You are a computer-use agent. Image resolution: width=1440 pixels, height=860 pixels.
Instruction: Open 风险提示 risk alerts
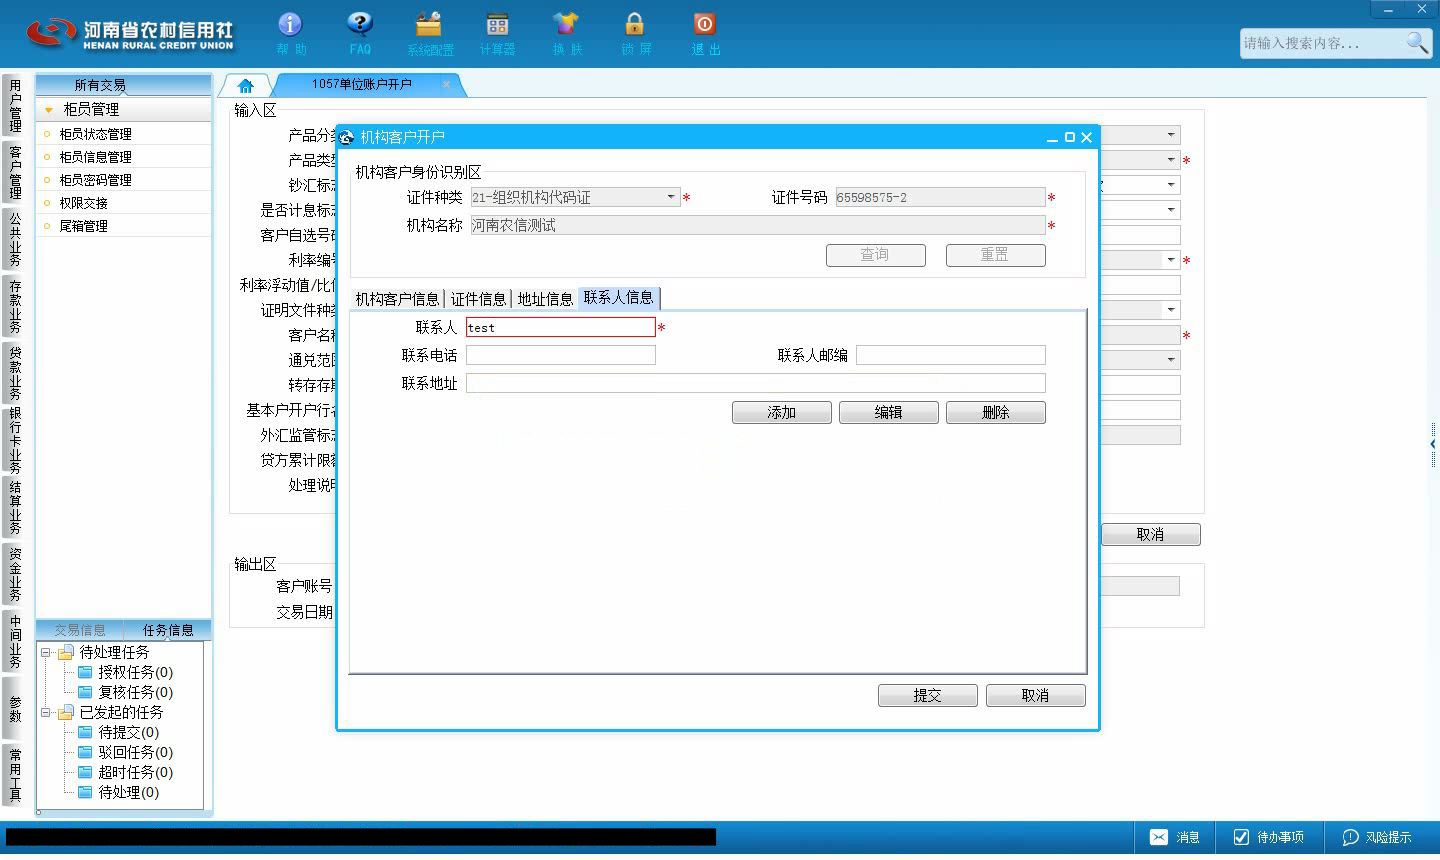pyautogui.click(x=1377, y=837)
